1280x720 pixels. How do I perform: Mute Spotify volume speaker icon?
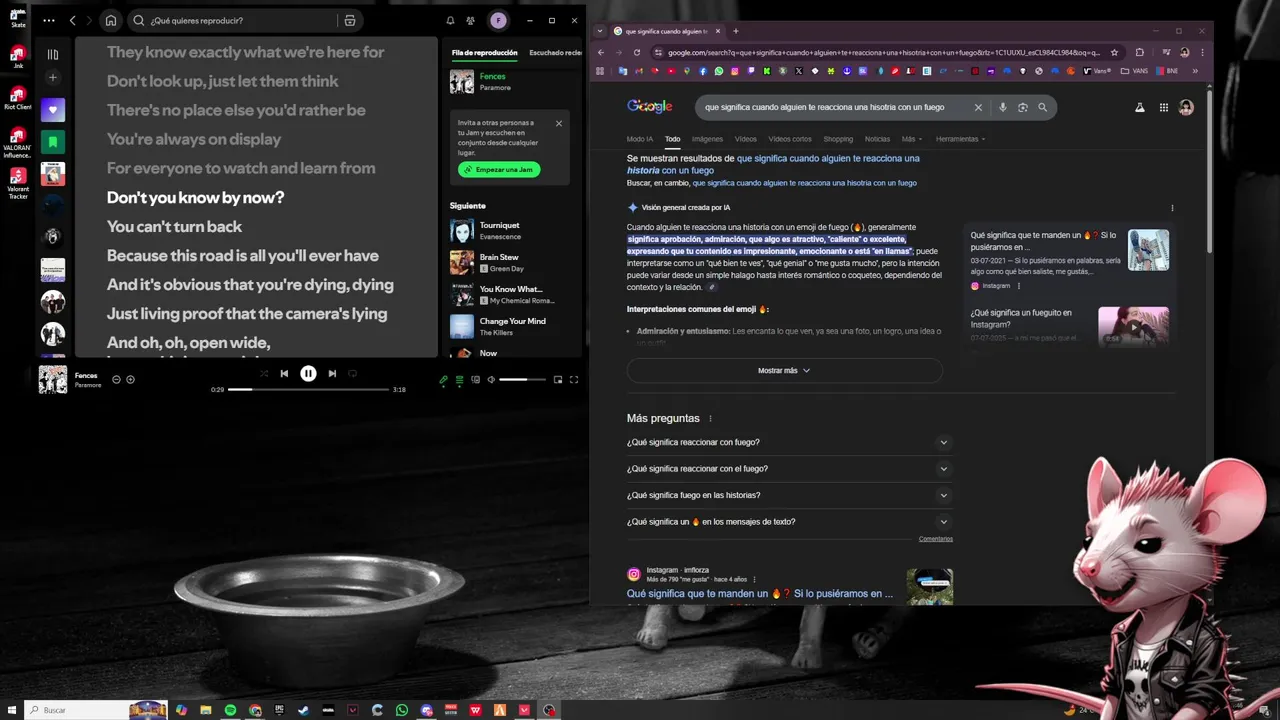point(491,380)
